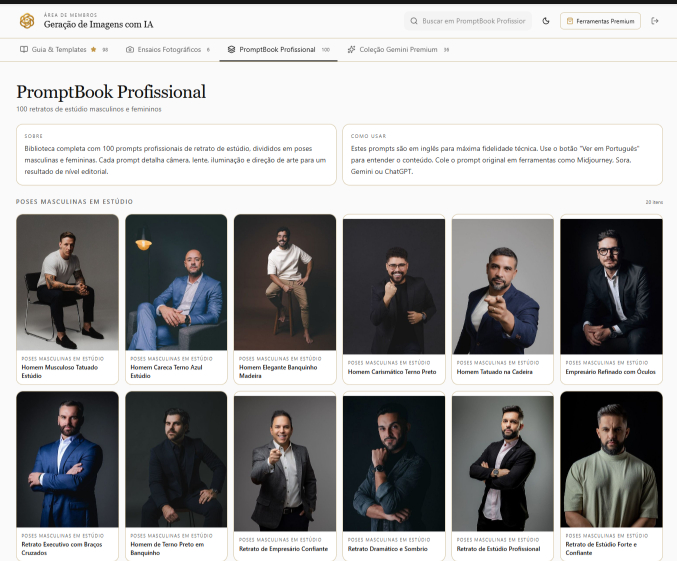Open Homem Careca Terno Azul Estúdio image
Image resolution: width=677 pixels, height=561 pixels.
(x=176, y=282)
